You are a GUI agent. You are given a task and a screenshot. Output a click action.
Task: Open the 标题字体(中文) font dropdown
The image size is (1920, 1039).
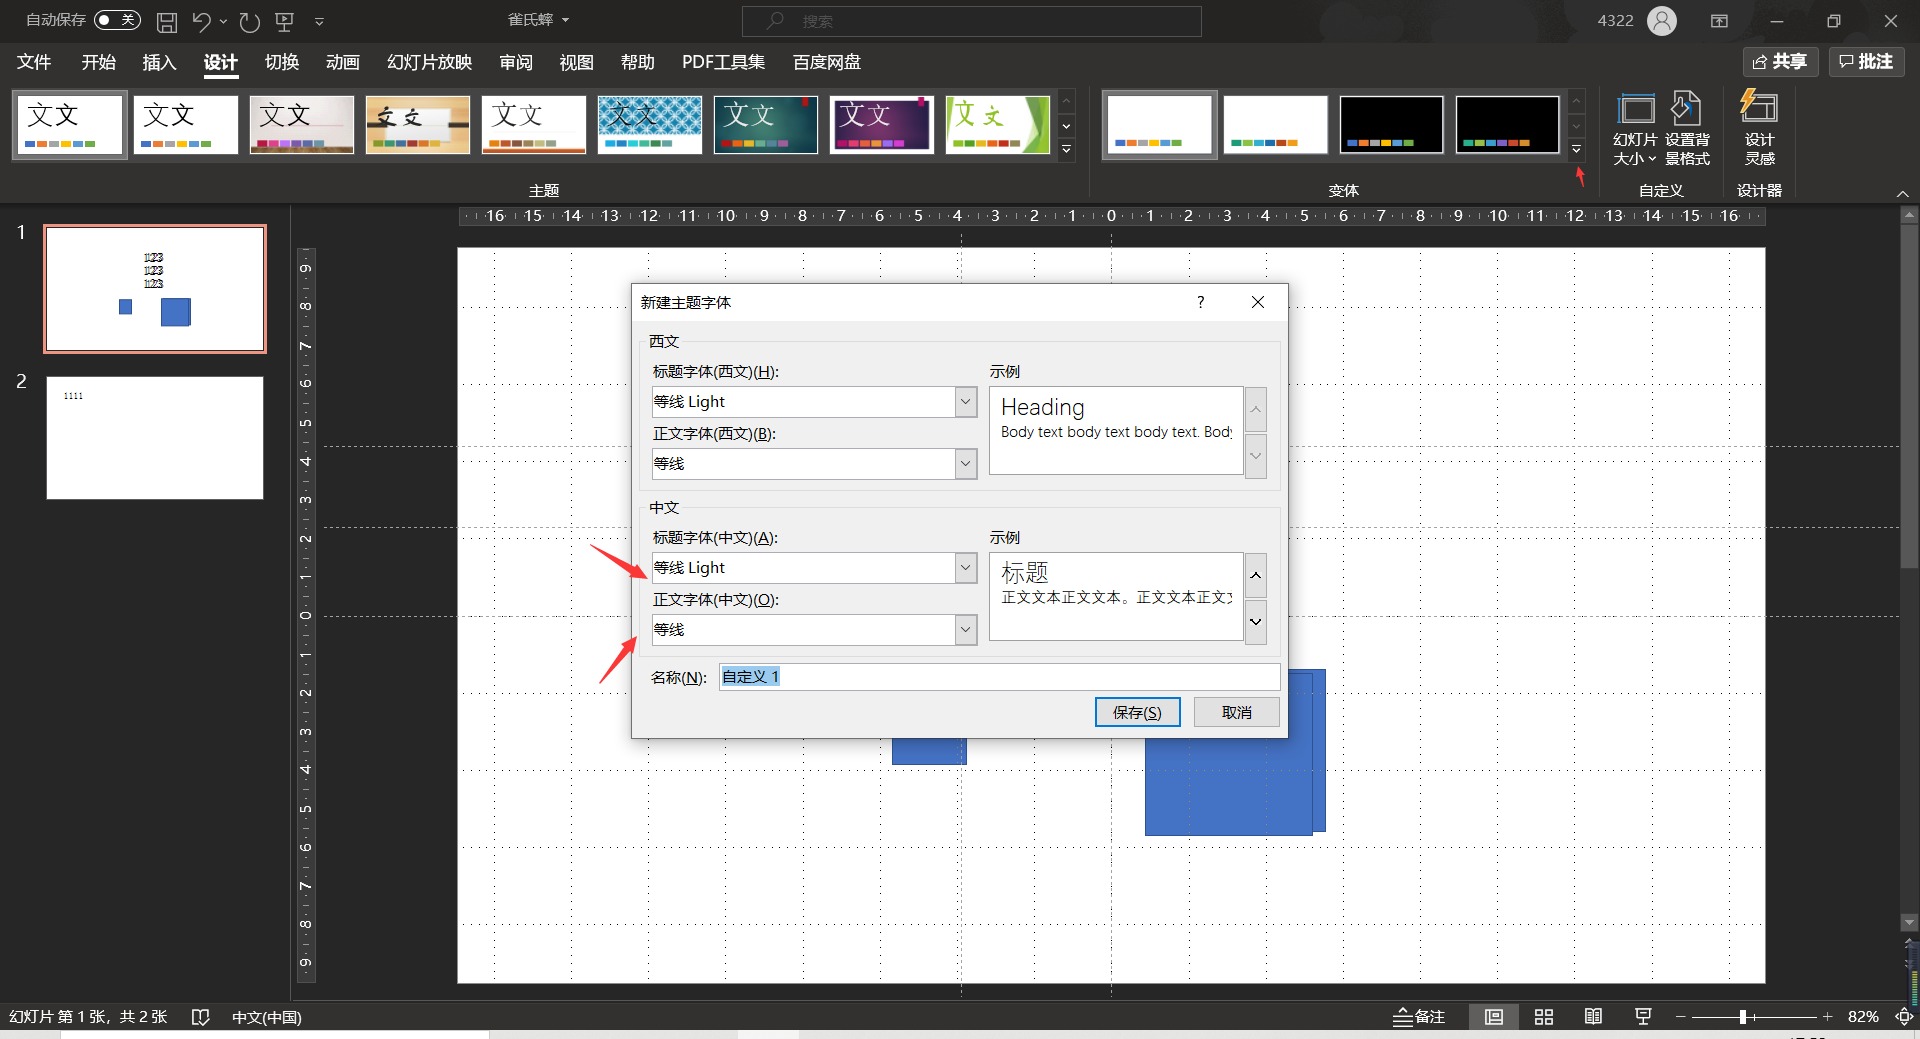pyautogui.click(x=965, y=568)
